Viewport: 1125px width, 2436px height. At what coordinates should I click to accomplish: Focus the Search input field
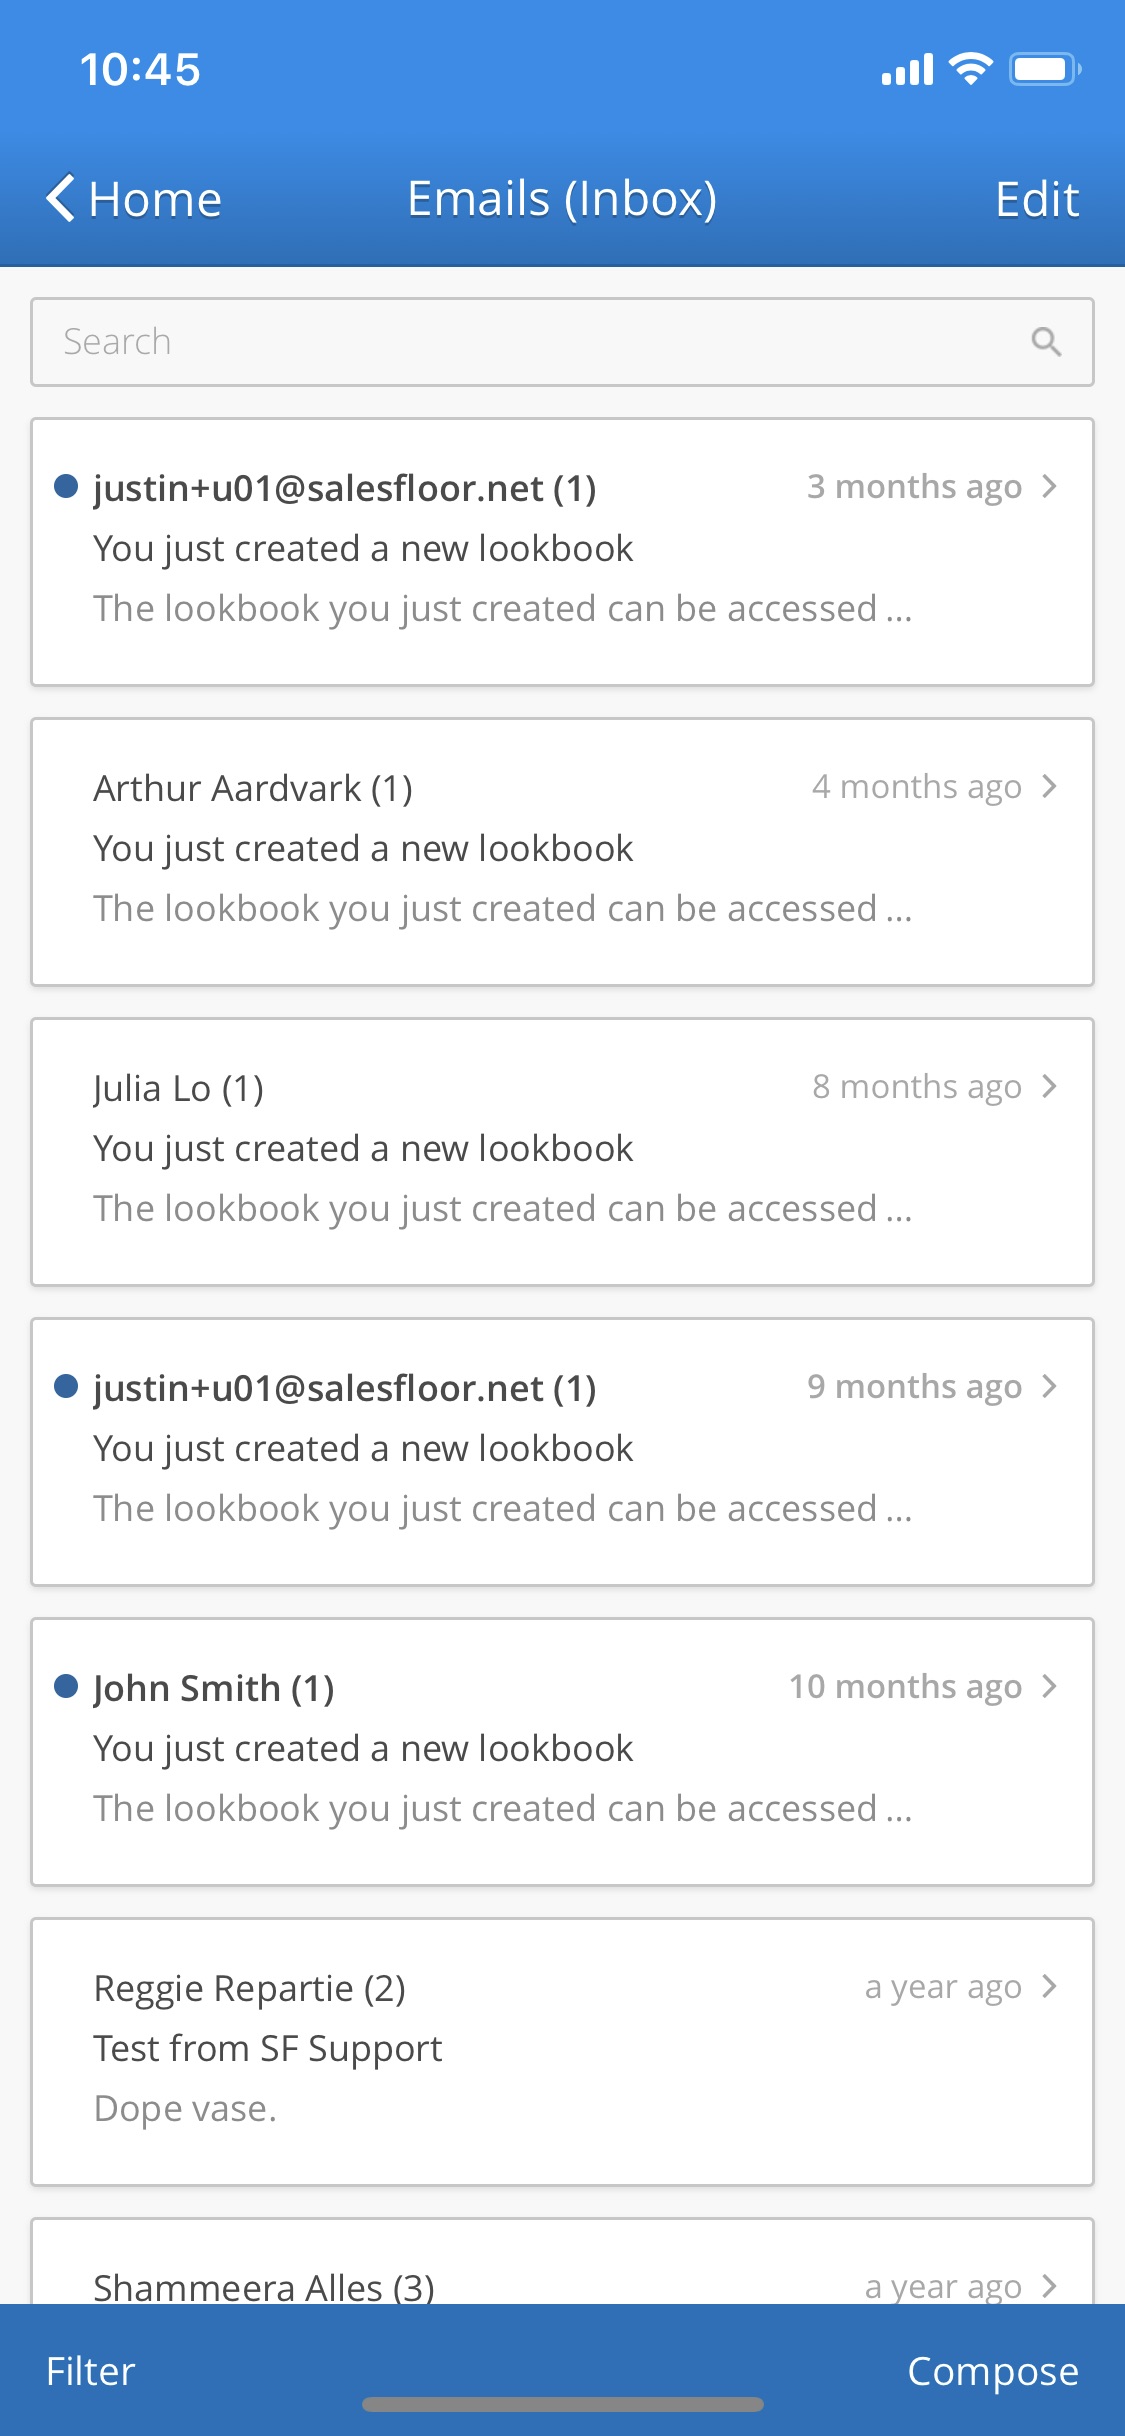click(x=540, y=342)
